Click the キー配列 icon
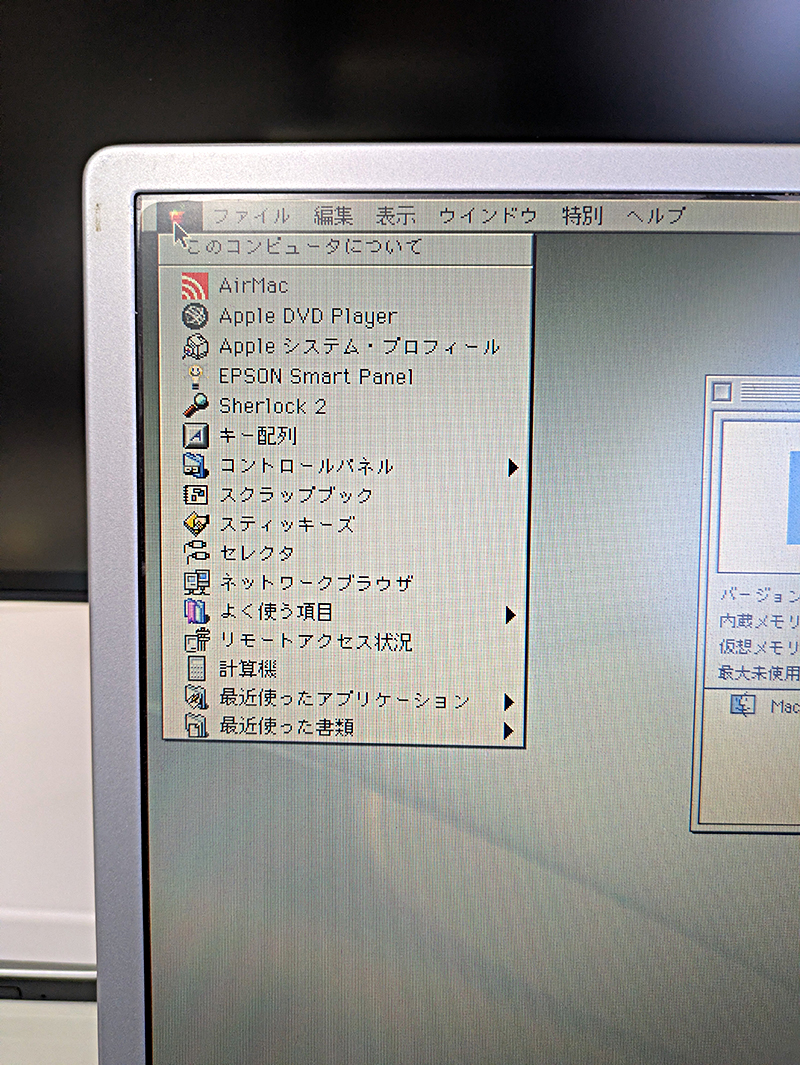Image resolution: width=800 pixels, height=1065 pixels. (195, 436)
